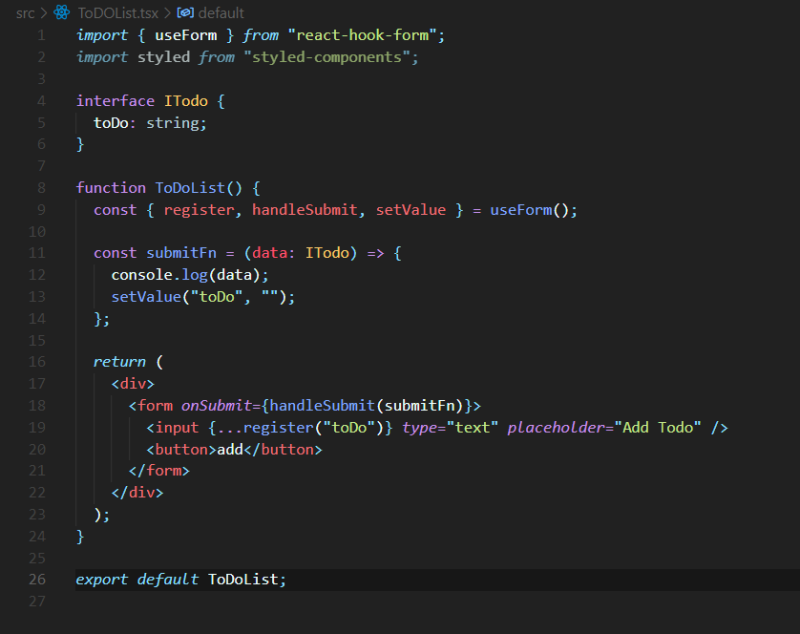Click line number 12 in the gutter
The image size is (800, 634).
coord(37,274)
